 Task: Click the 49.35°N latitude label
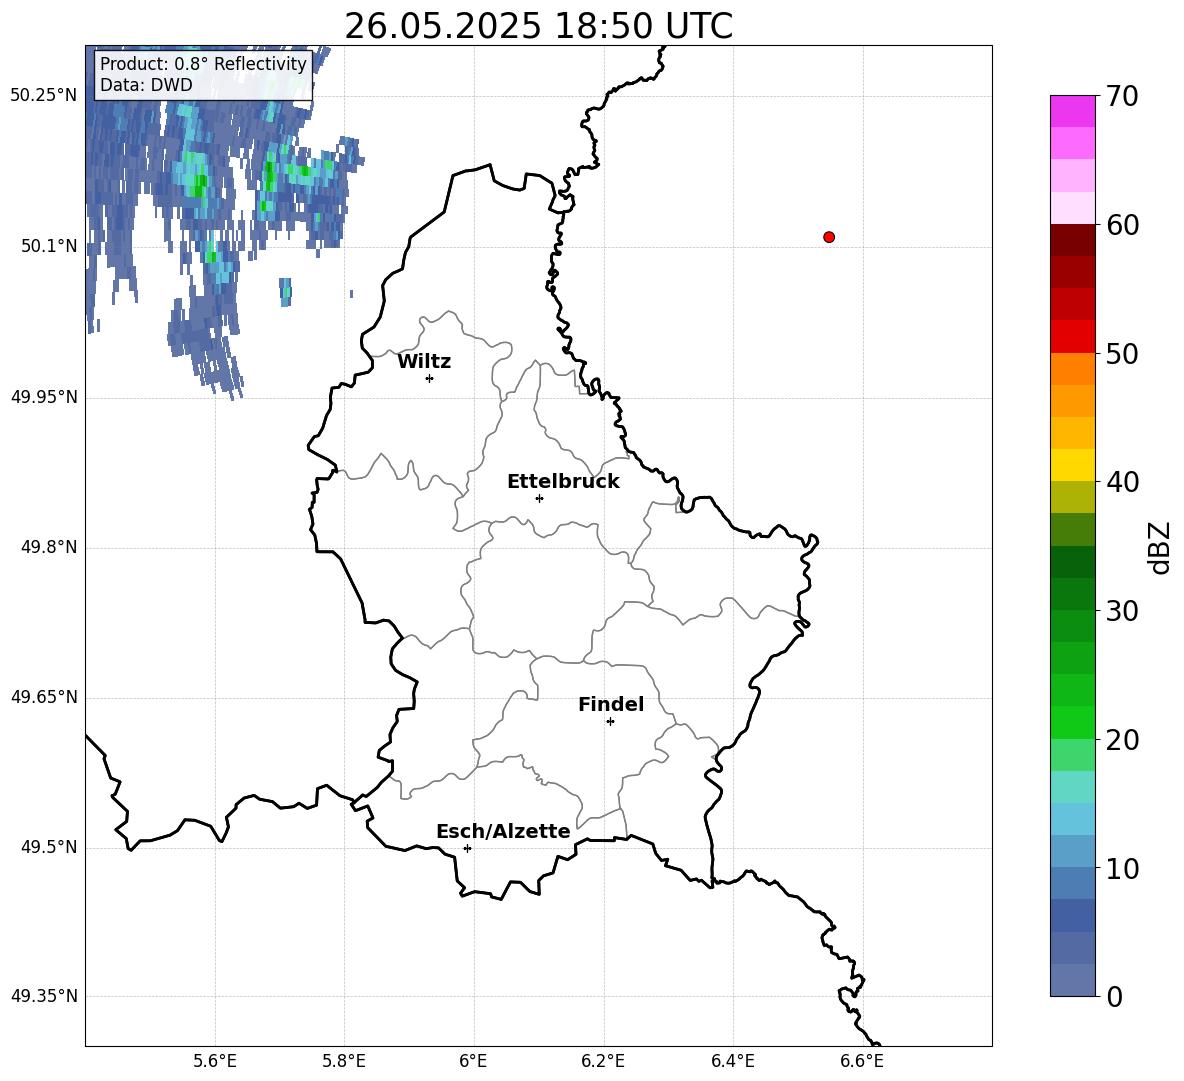pyautogui.click(x=44, y=996)
